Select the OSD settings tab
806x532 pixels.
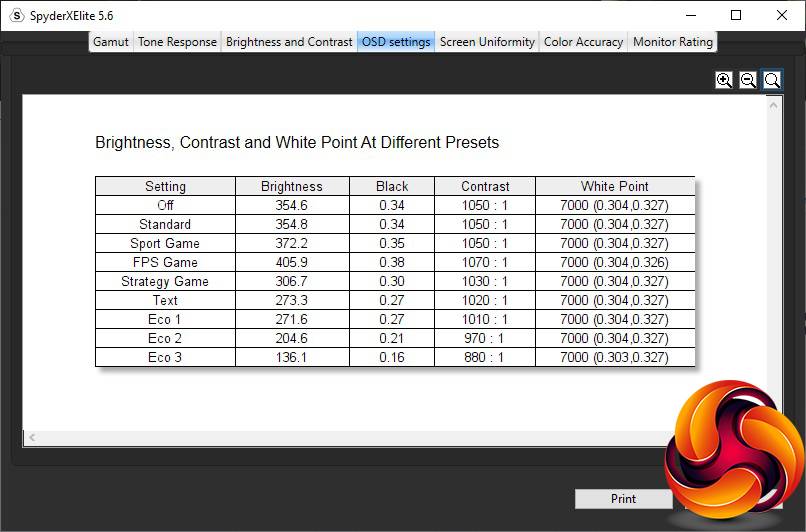pyautogui.click(x=396, y=42)
